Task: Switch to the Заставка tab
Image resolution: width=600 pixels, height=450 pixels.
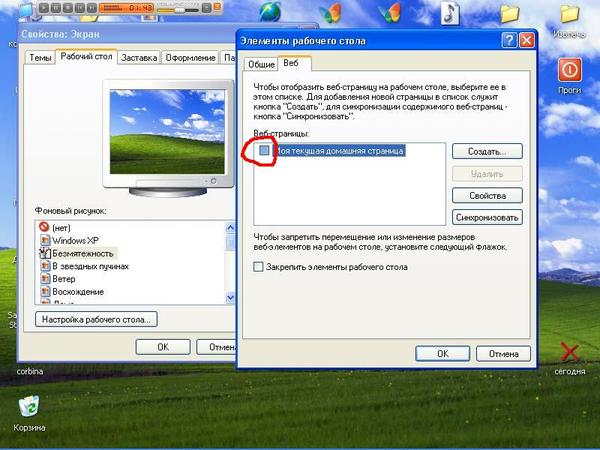Action: tap(139, 58)
